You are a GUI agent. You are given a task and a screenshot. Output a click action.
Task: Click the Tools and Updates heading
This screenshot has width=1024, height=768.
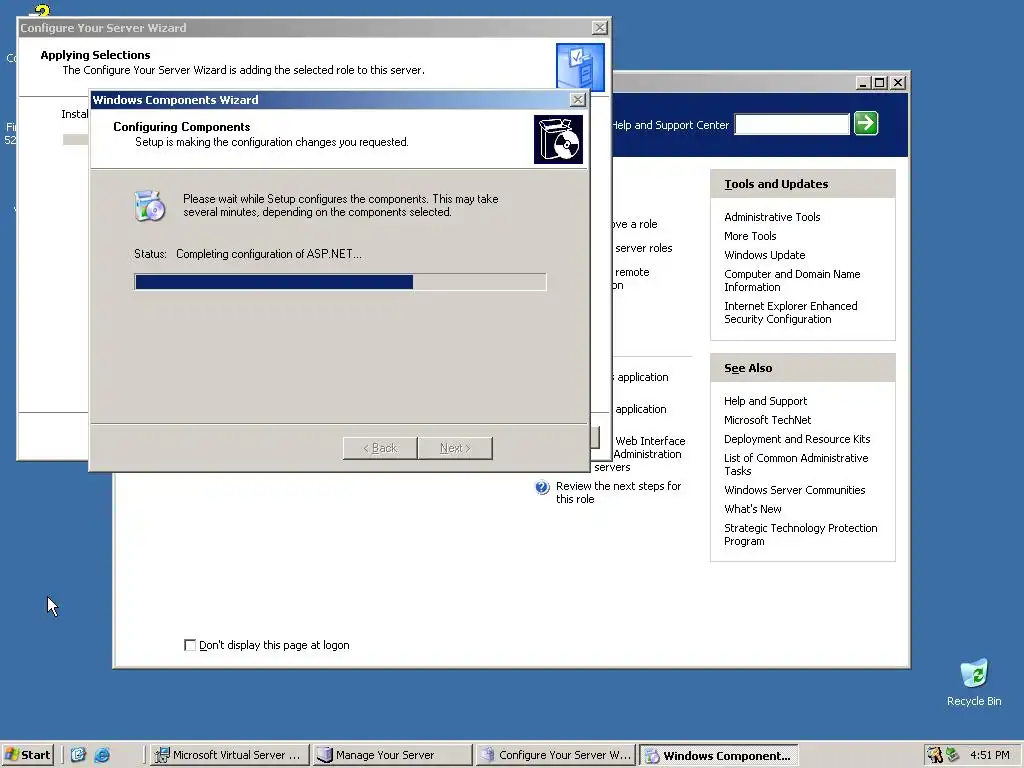coord(776,184)
